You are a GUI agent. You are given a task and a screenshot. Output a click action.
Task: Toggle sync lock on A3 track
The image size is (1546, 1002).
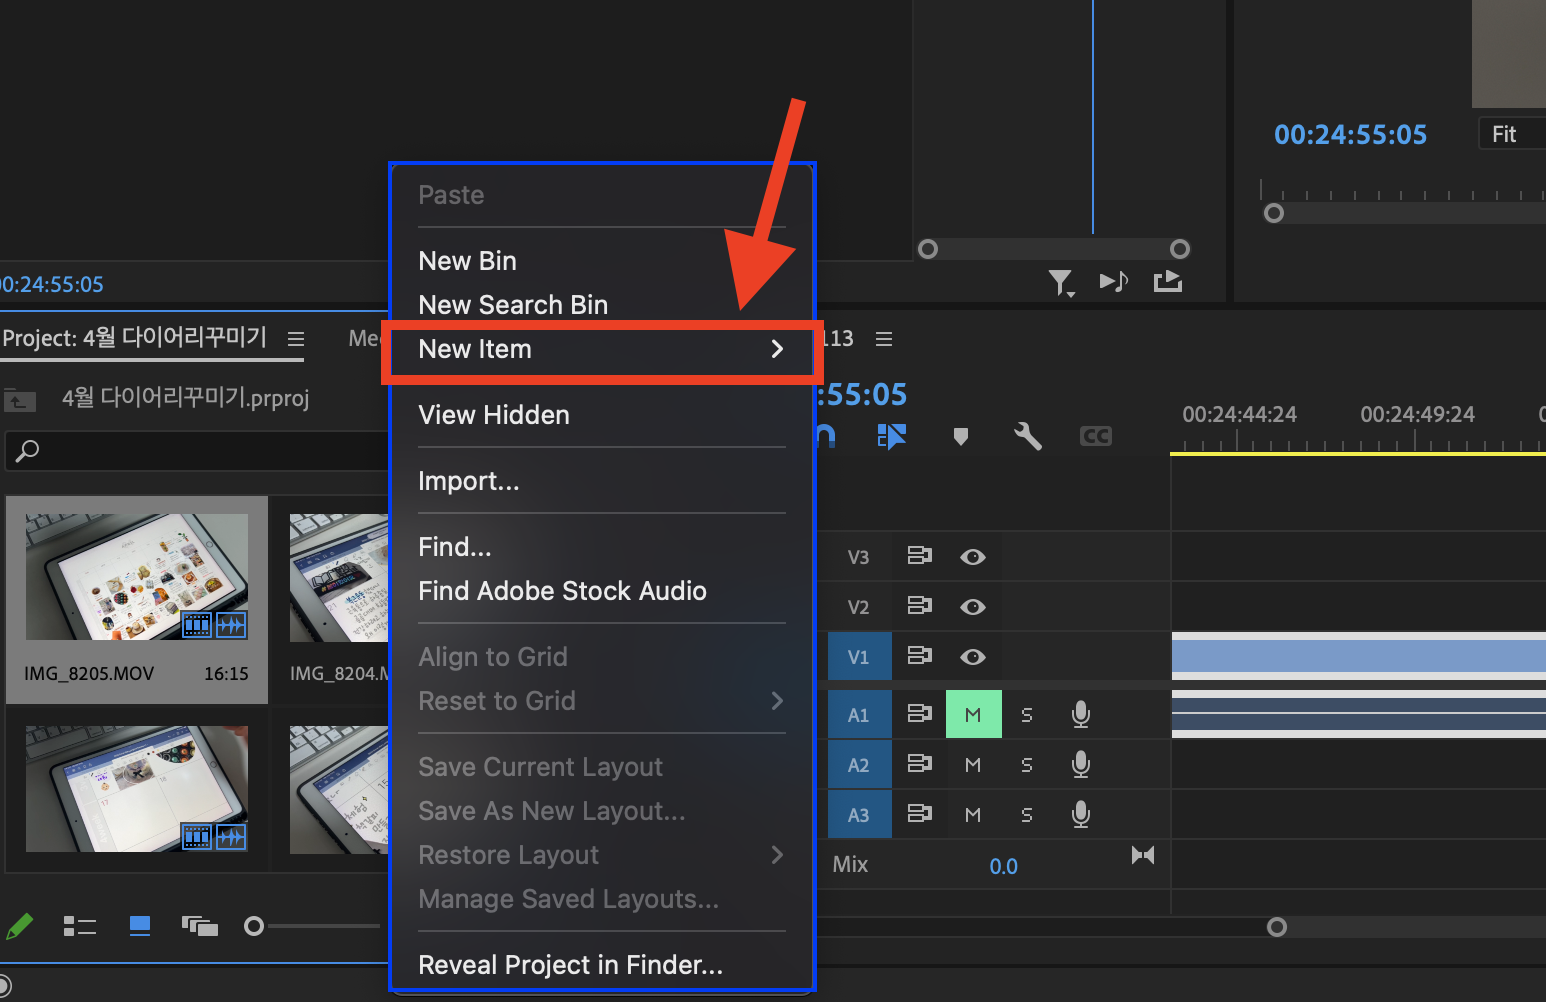click(x=919, y=814)
